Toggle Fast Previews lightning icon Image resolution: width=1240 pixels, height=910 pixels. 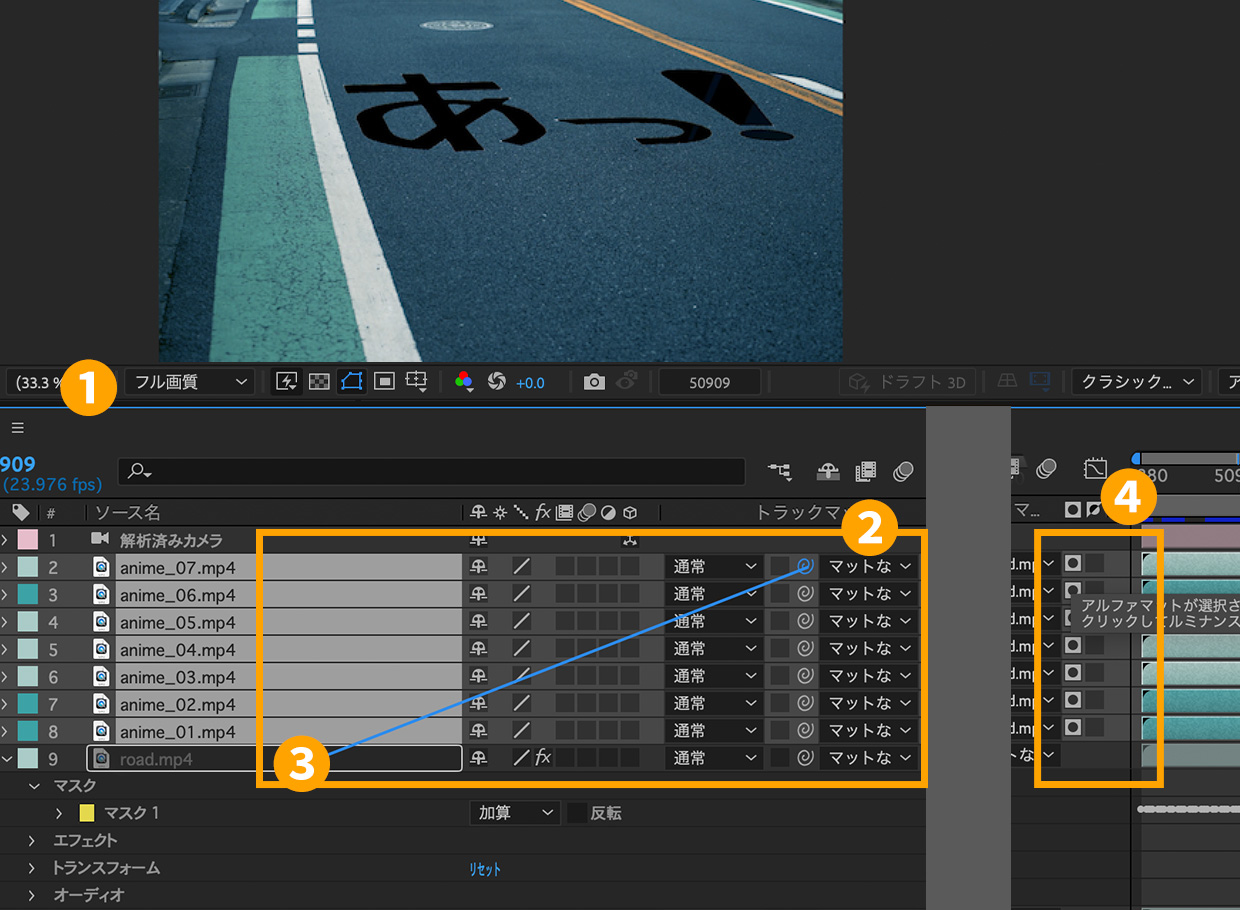click(x=287, y=382)
